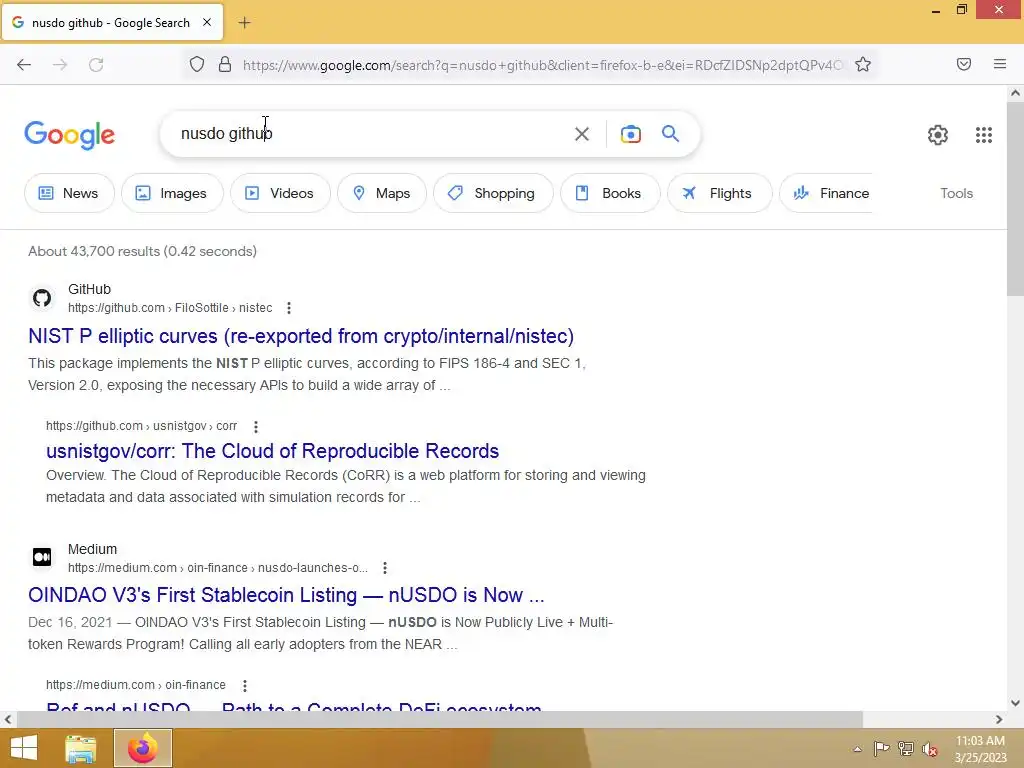This screenshot has width=1024, height=768.
Task: Click the github.com usnistgov corr URL
Action: pos(141,426)
